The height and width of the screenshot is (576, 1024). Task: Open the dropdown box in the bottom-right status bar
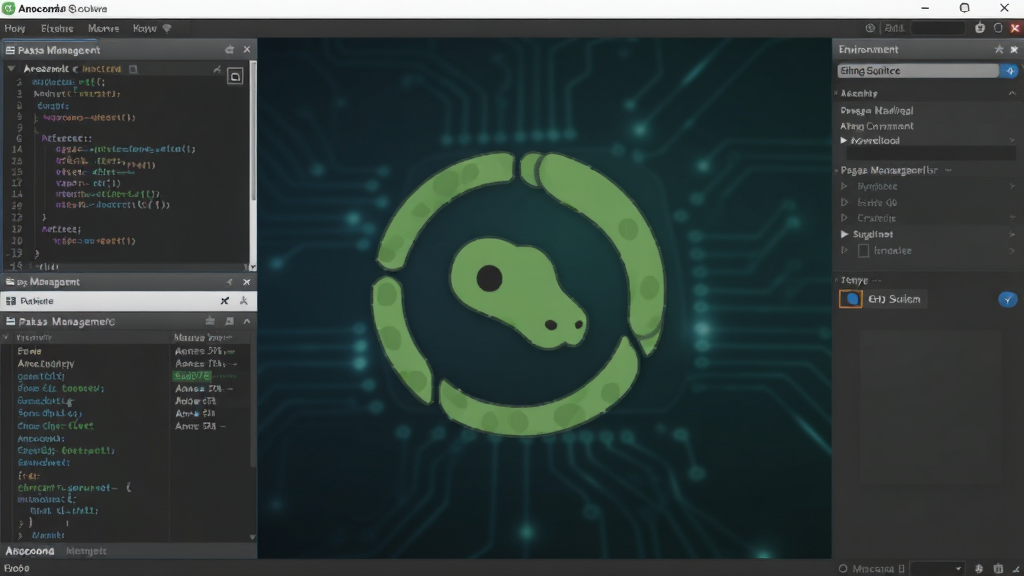pos(937,568)
